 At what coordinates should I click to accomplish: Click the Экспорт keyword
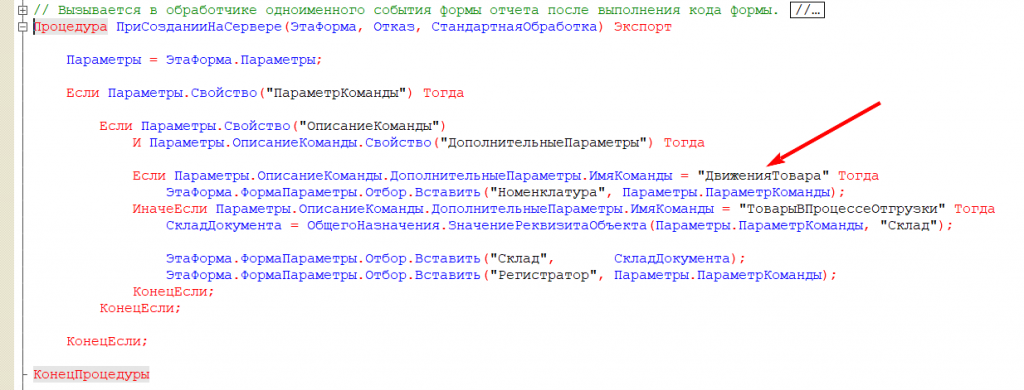643,27
